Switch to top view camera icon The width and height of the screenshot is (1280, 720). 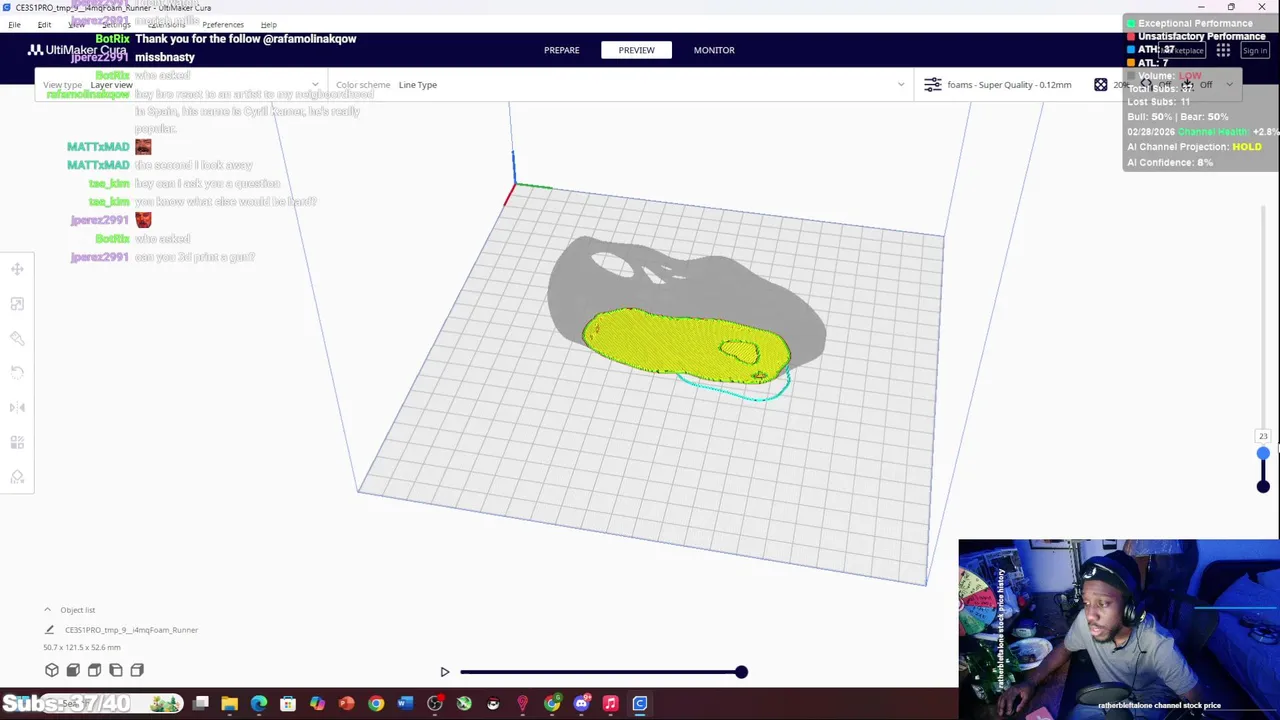click(x=94, y=670)
